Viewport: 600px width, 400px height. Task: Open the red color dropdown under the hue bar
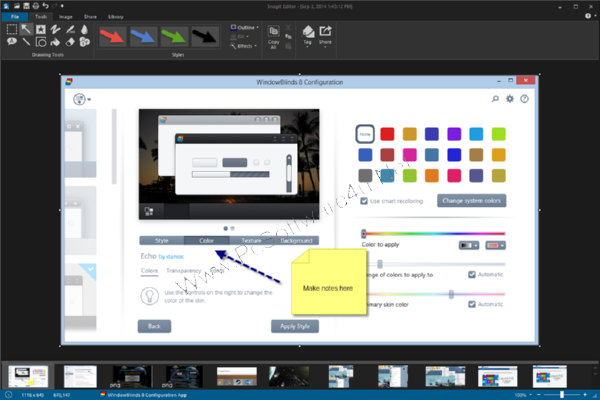point(496,245)
